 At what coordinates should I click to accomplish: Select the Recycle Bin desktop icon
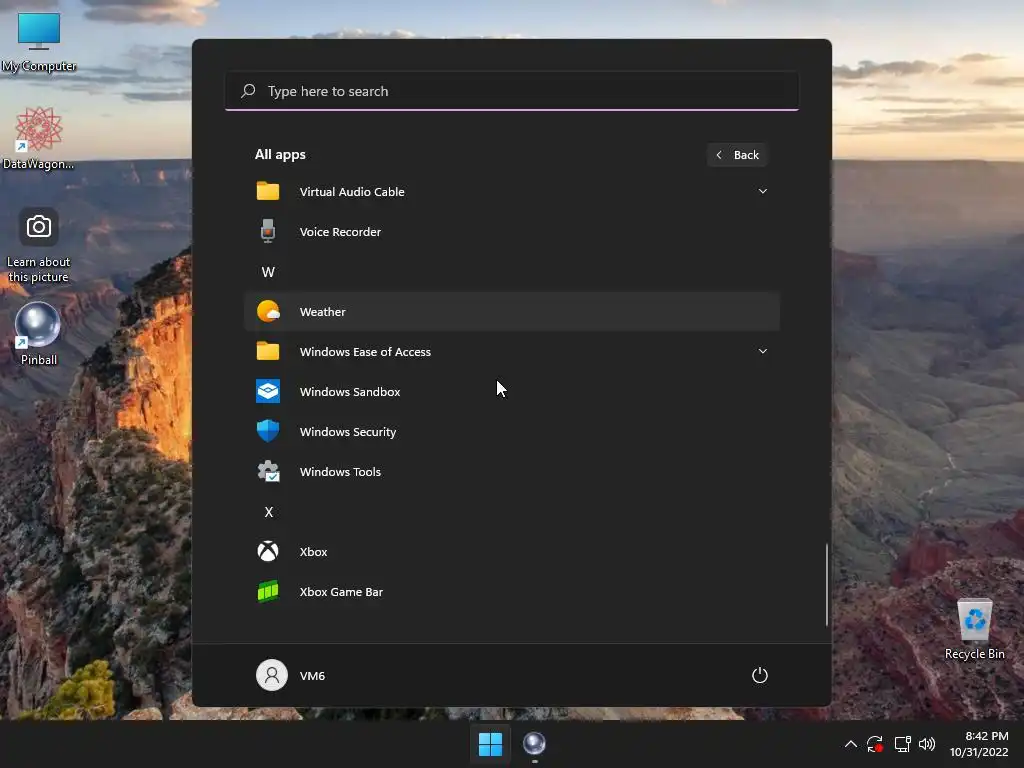pos(974,629)
